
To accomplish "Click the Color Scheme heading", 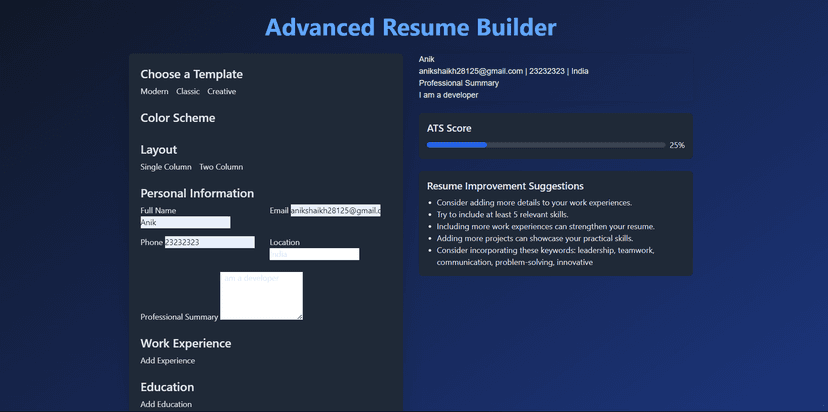I will [177, 118].
